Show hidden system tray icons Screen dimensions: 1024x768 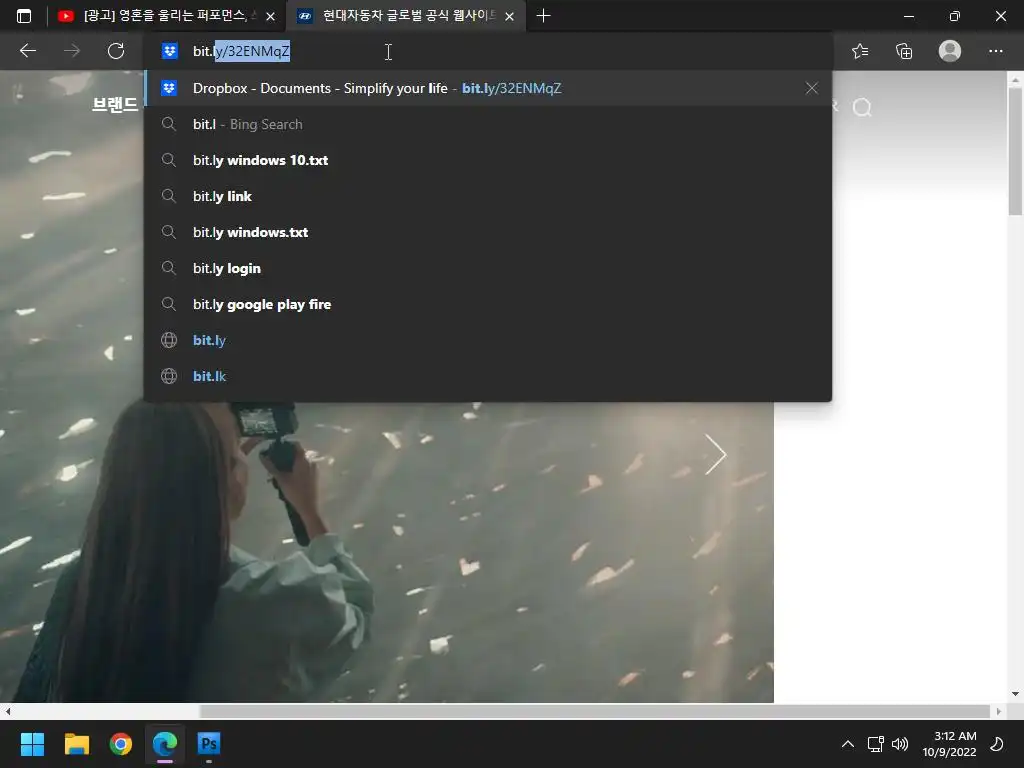(x=848, y=744)
